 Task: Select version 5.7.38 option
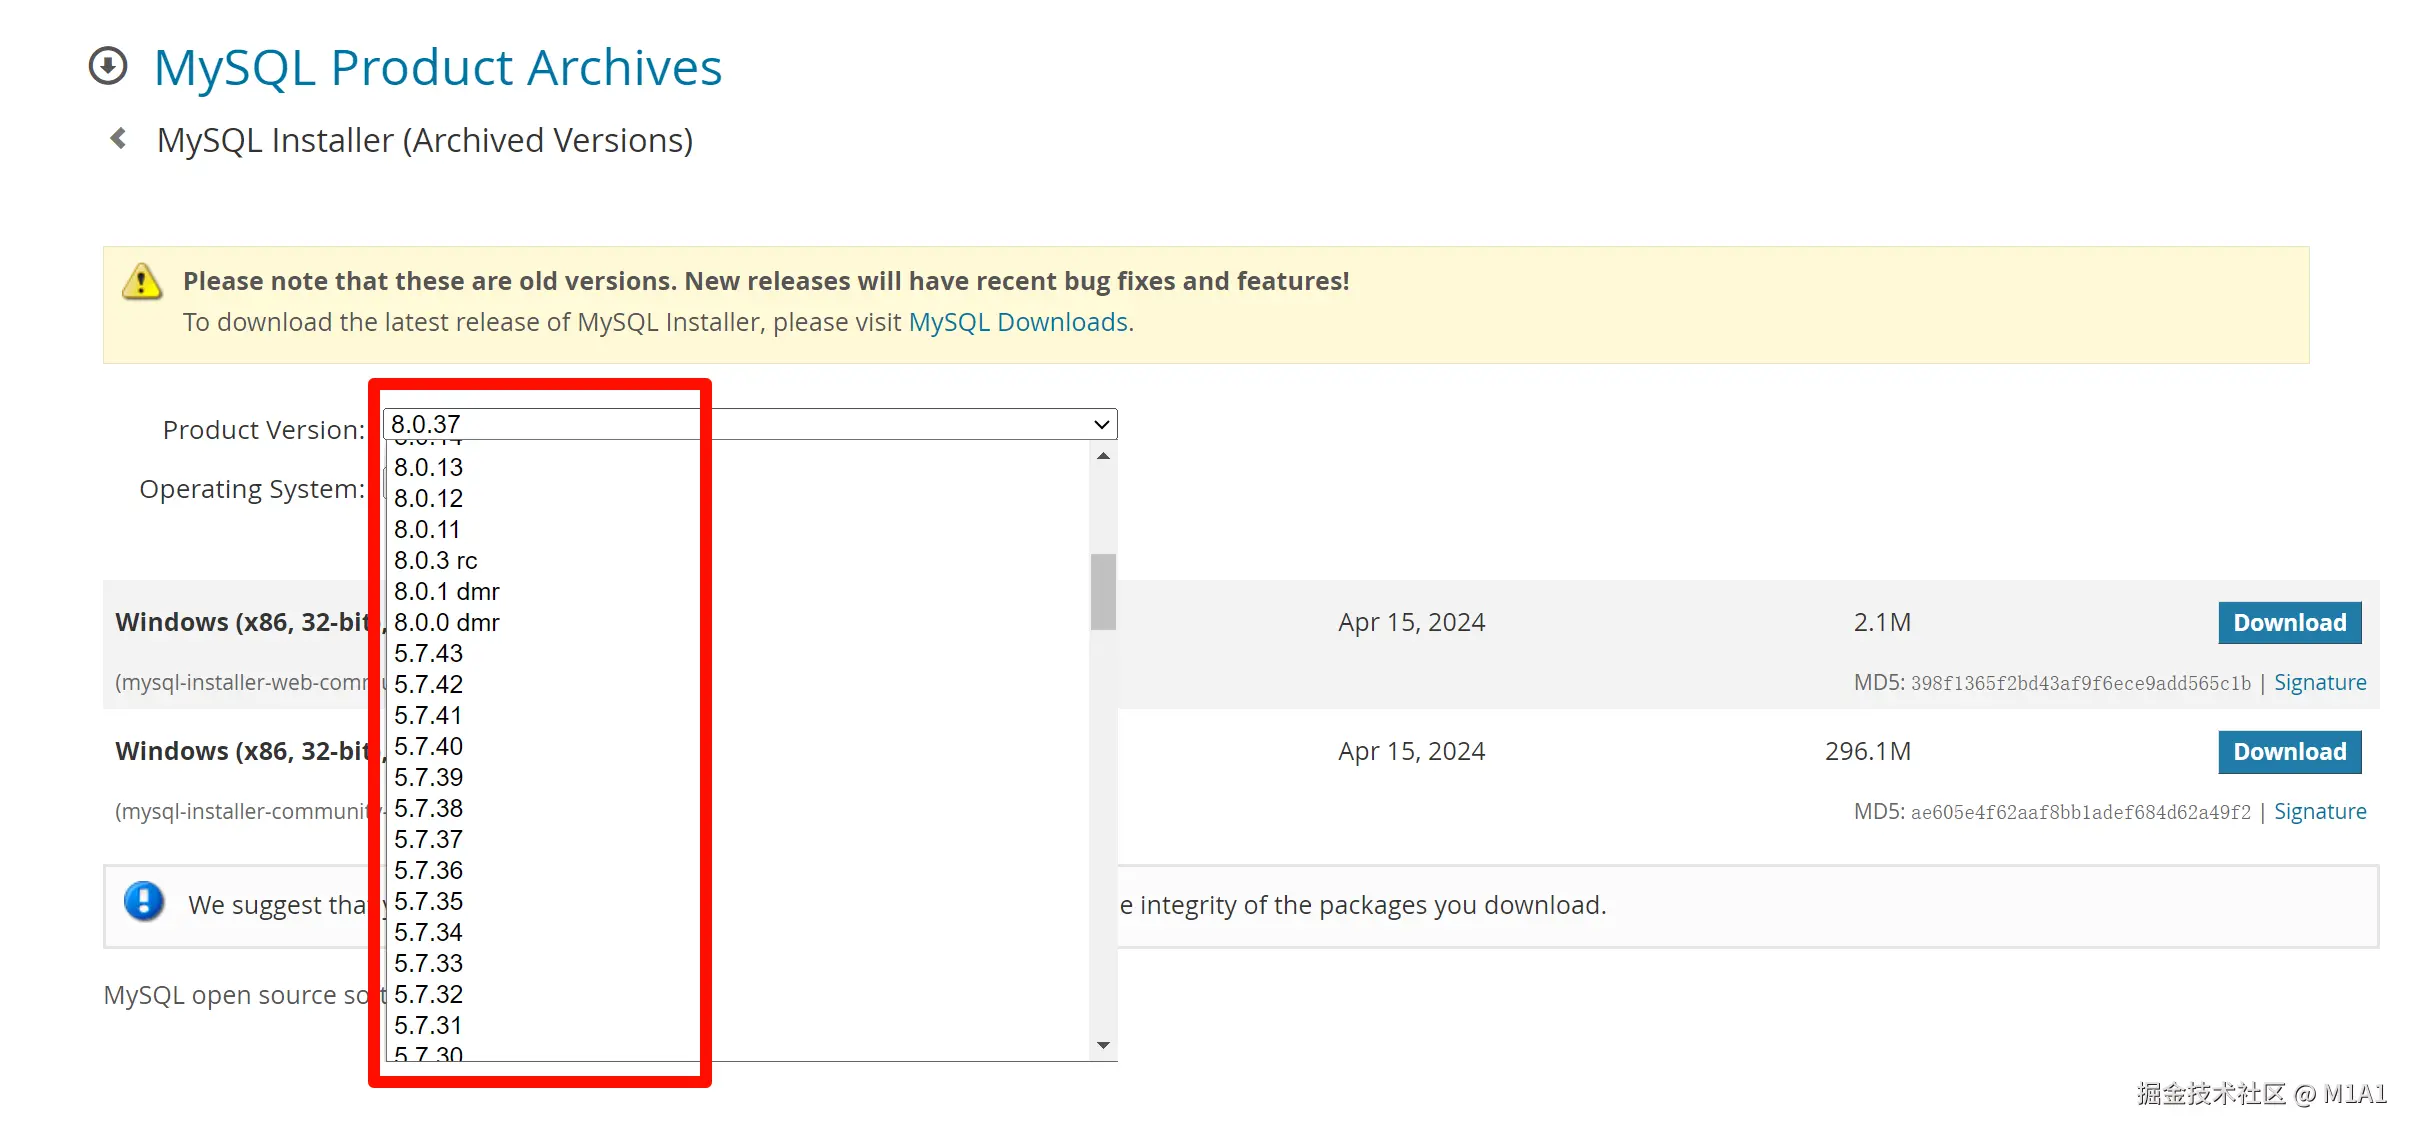428,808
